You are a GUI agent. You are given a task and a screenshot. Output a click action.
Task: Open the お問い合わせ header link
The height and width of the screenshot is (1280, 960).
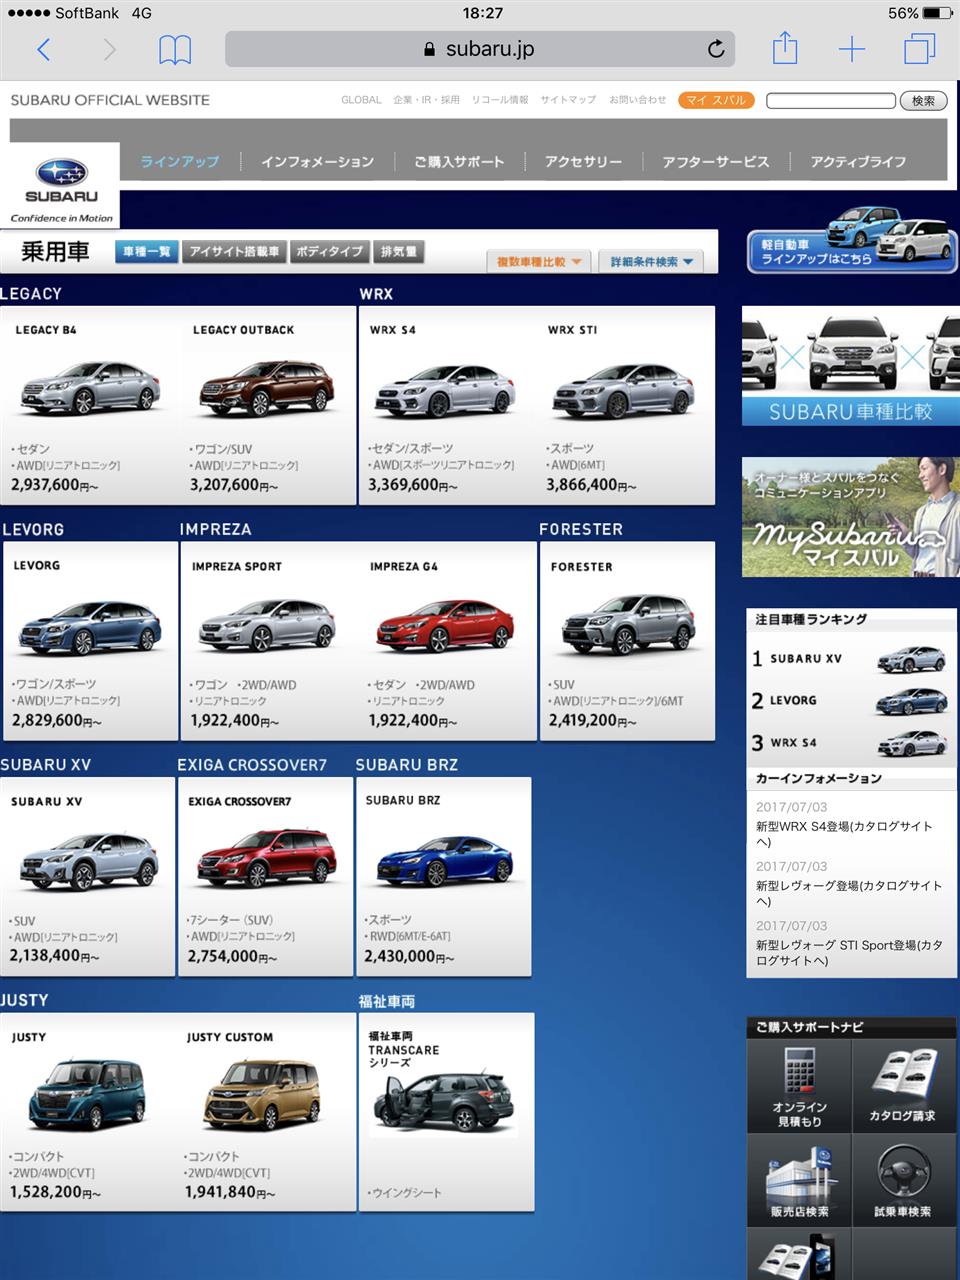(x=638, y=100)
